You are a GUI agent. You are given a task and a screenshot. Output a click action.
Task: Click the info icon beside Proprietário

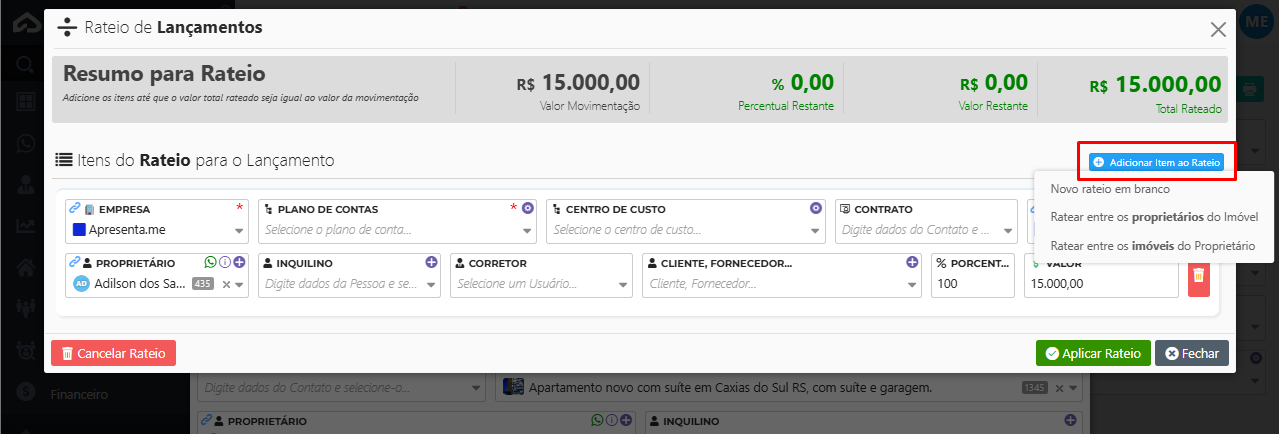tap(225, 262)
